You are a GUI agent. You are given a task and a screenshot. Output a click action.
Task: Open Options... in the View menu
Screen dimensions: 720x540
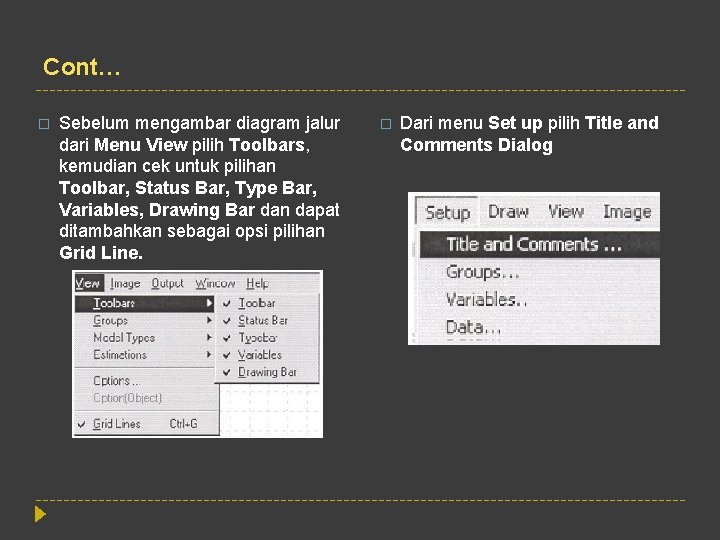pos(117,381)
